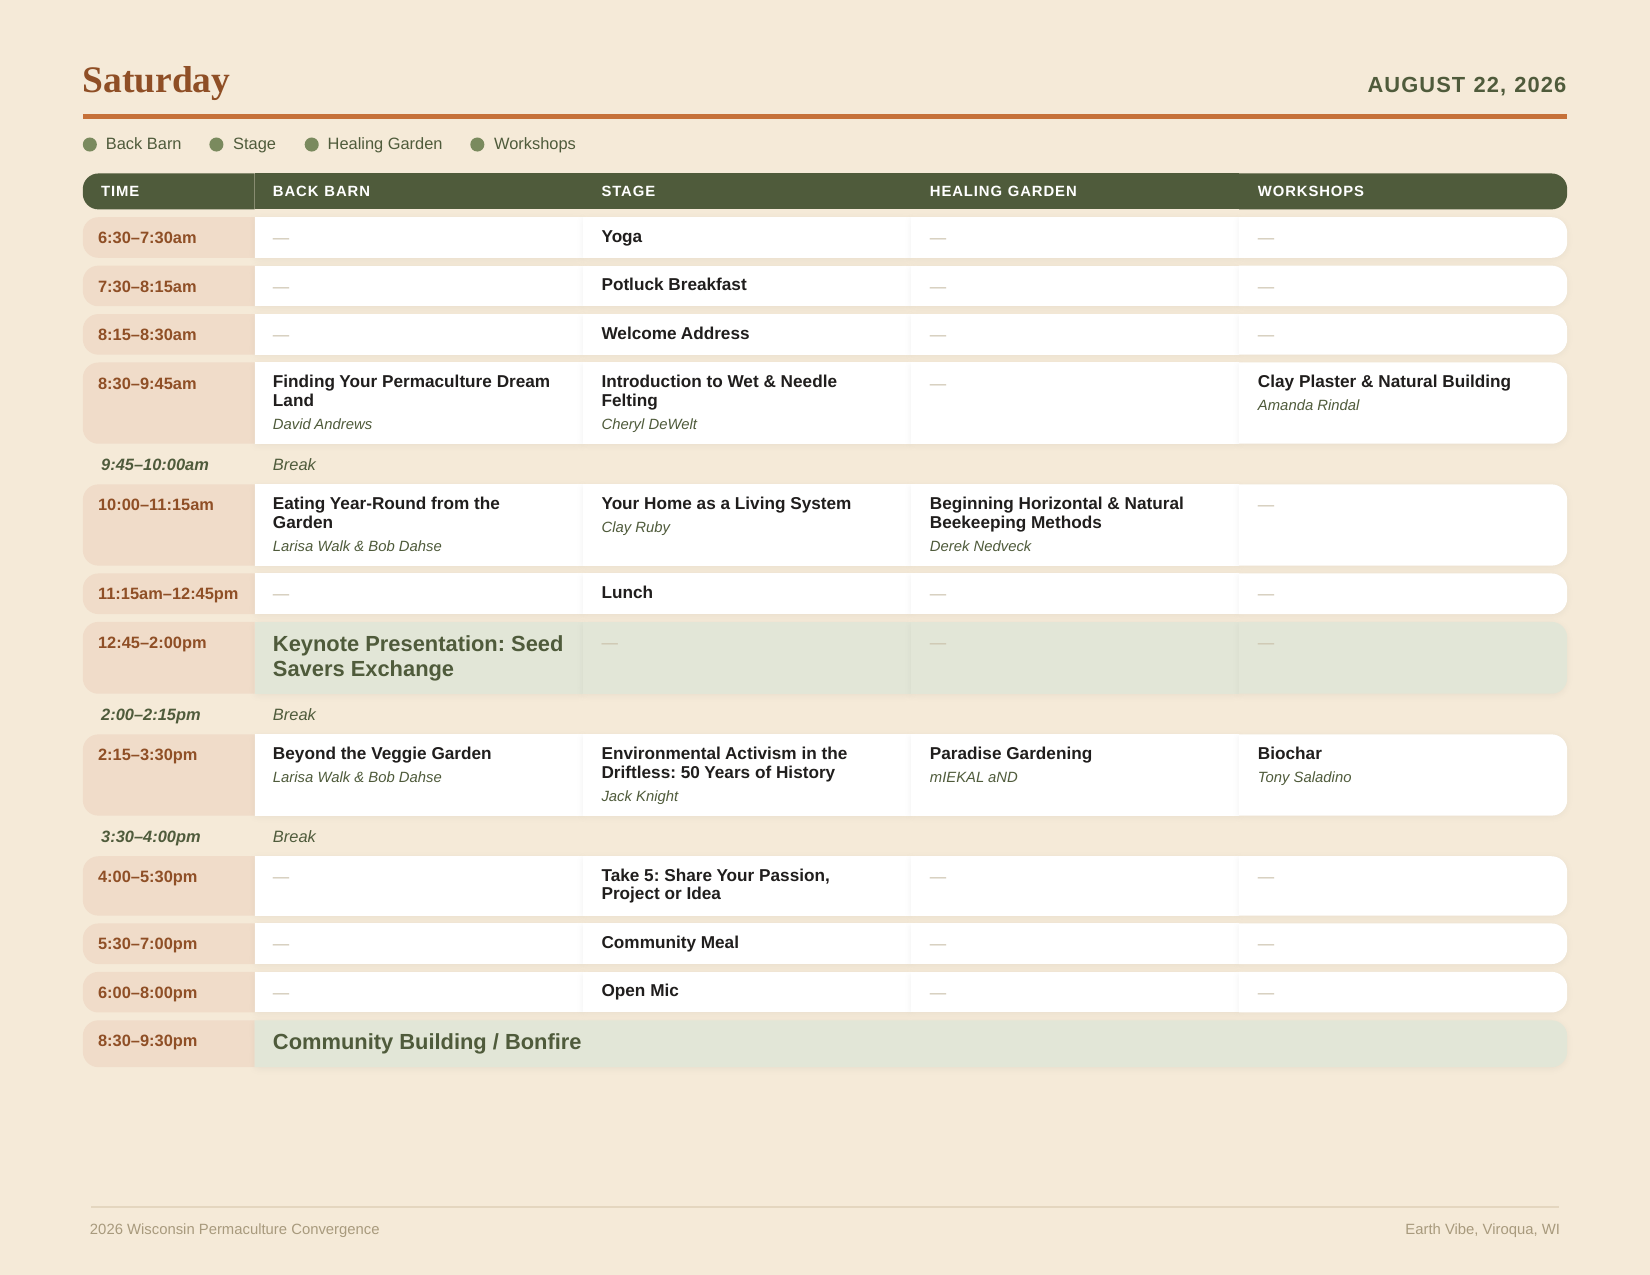Image resolution: width=1650 pixels, height=1275 pixels.
Task: Open 'Eating Year-Round from the Garden'
Action: (386, 513)
